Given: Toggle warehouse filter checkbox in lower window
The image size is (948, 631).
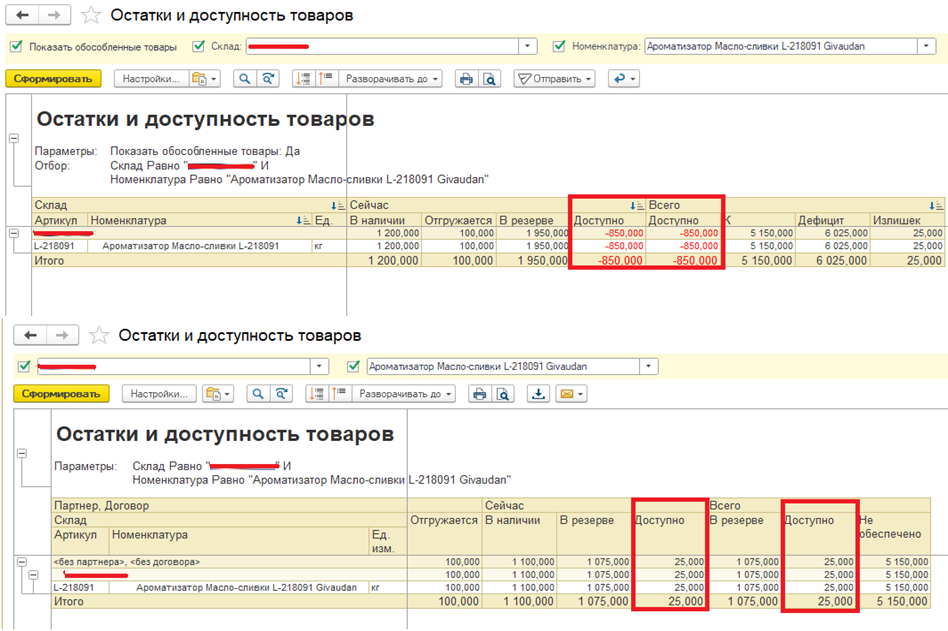Looking at the screenshot, I should (x=24, y=366).
